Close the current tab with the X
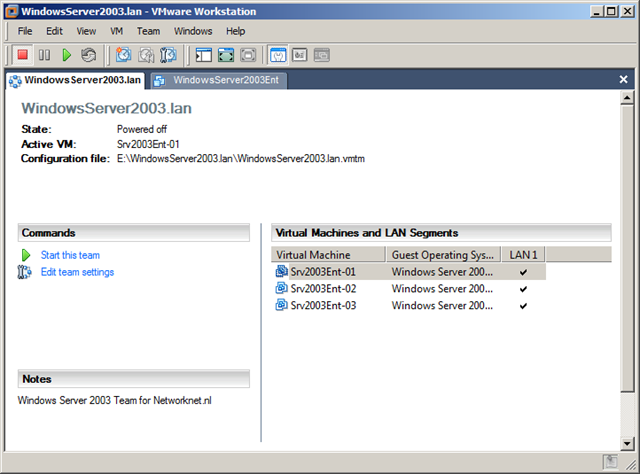The image size is (640, 474). tap(623, 80)
